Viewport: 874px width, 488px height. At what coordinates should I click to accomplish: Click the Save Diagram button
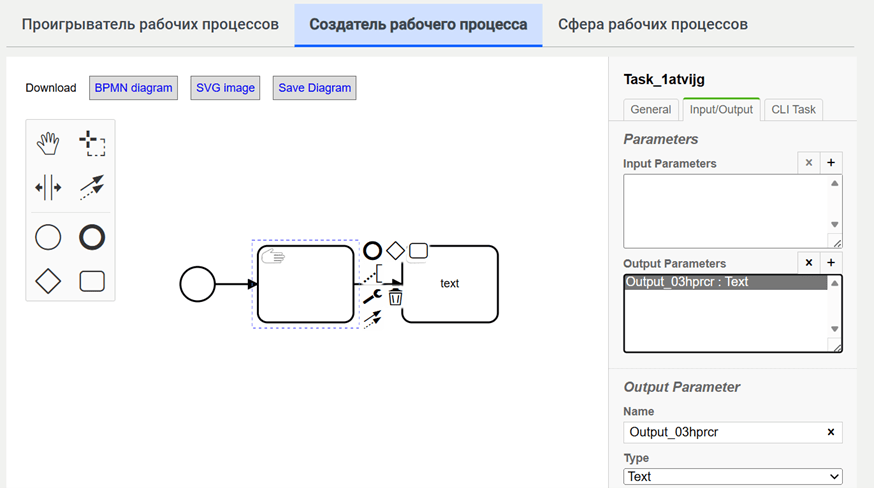coord(314,88)
